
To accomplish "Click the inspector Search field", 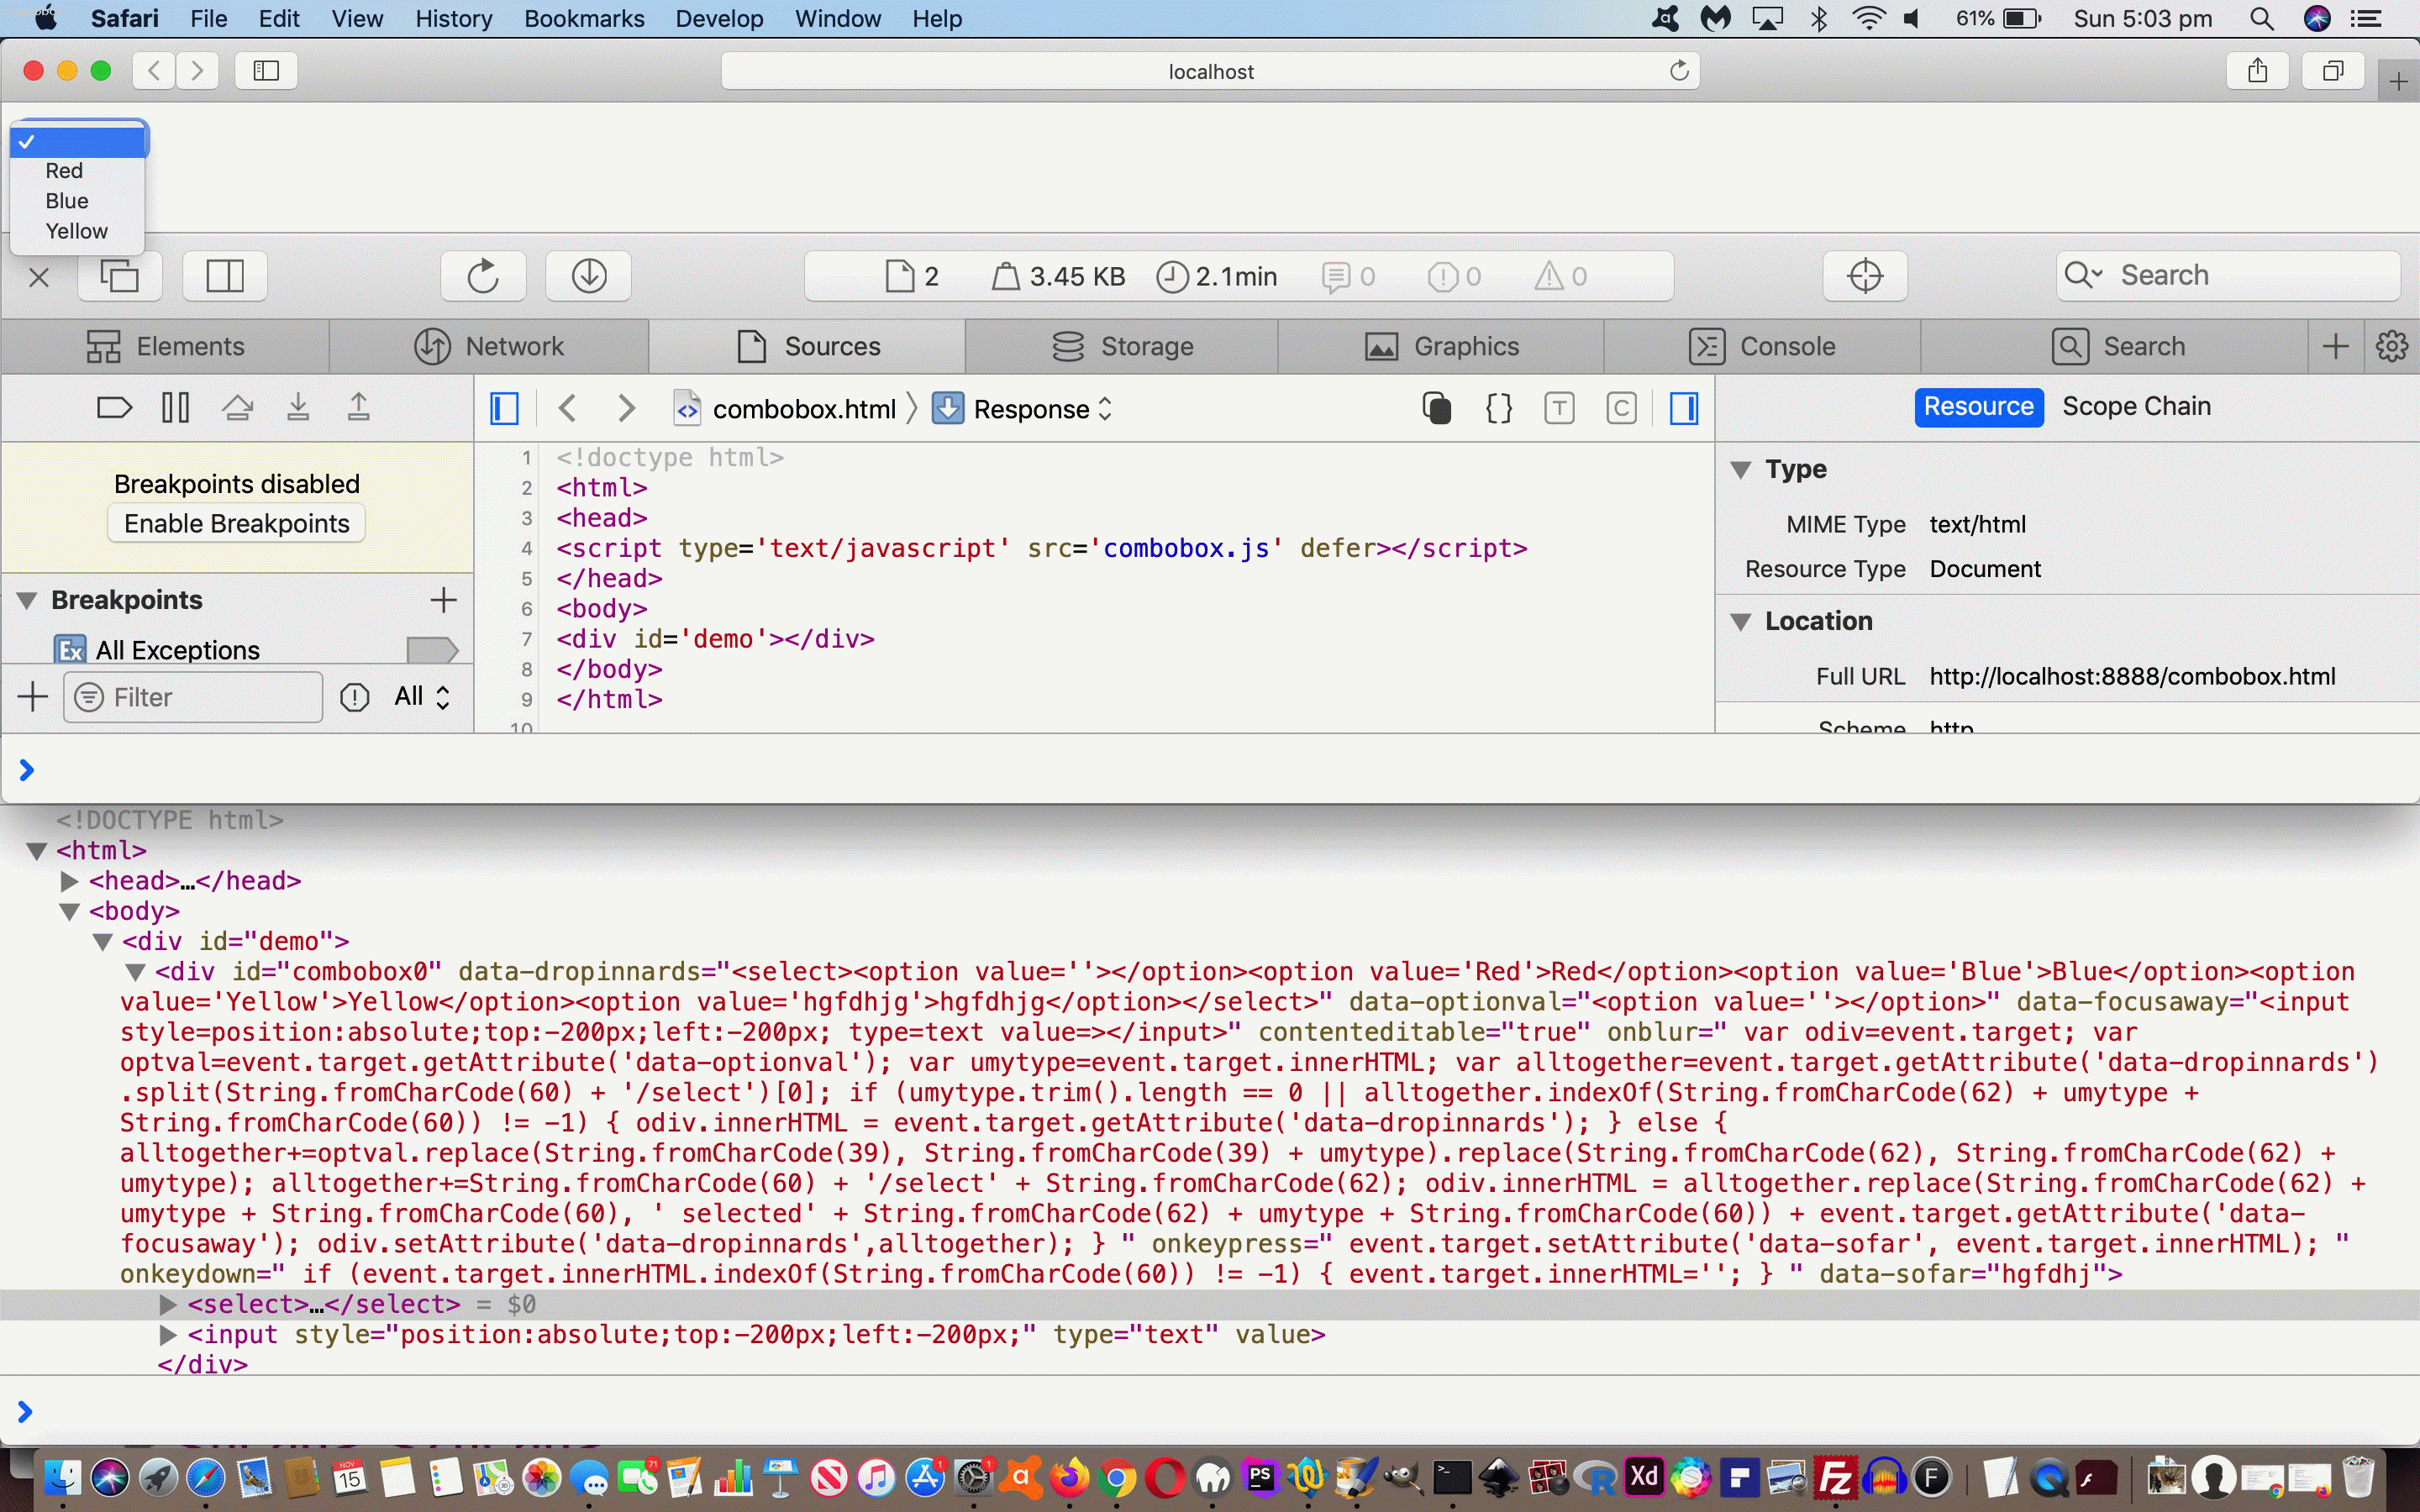I will tap(2228, 276).
